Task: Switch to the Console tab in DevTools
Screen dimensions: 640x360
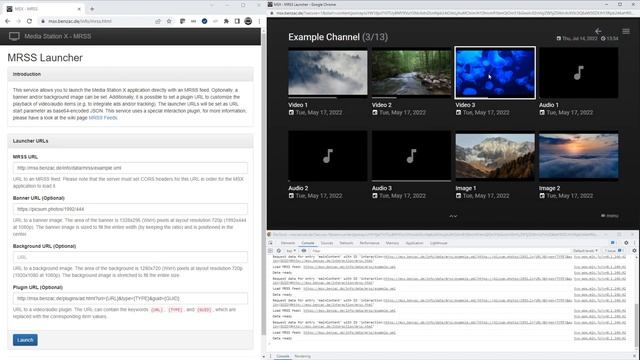Action: click(x=307, y=243)
